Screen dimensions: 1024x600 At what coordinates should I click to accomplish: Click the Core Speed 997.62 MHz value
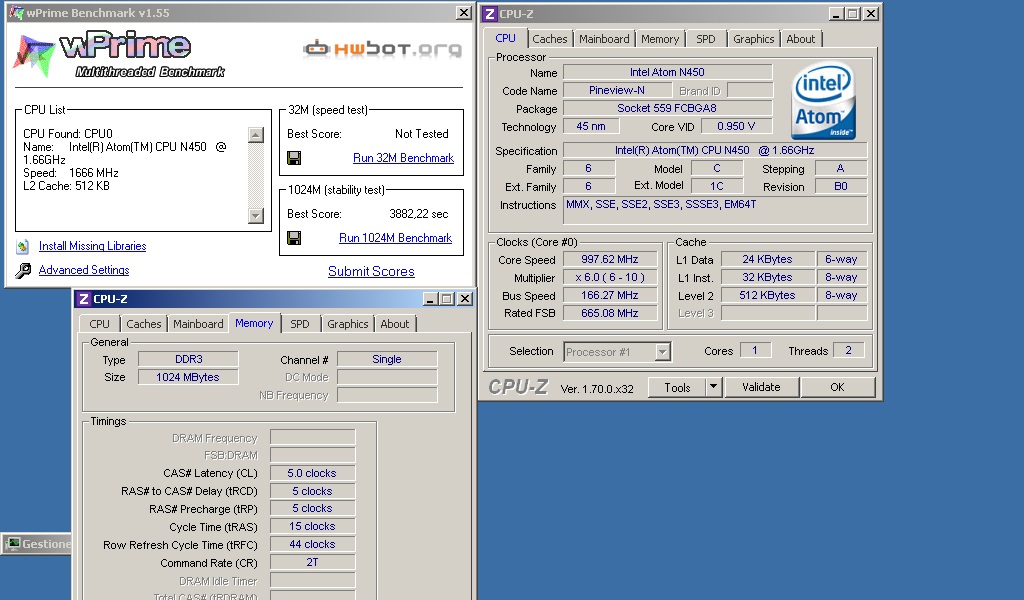tap(609, 259)
